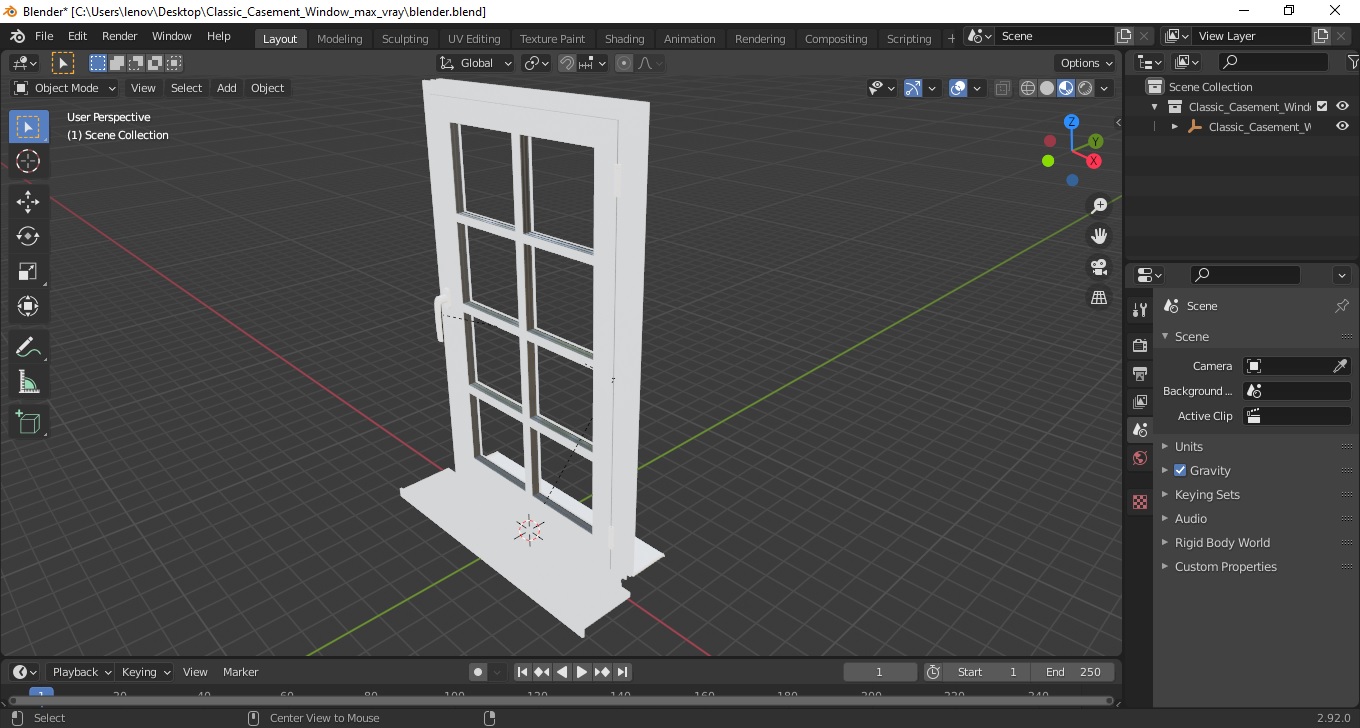Toggle exclude checkbox for Classic_Casement collection
The width and height of the screenshot is (1360, 728).
(1322, 106)
